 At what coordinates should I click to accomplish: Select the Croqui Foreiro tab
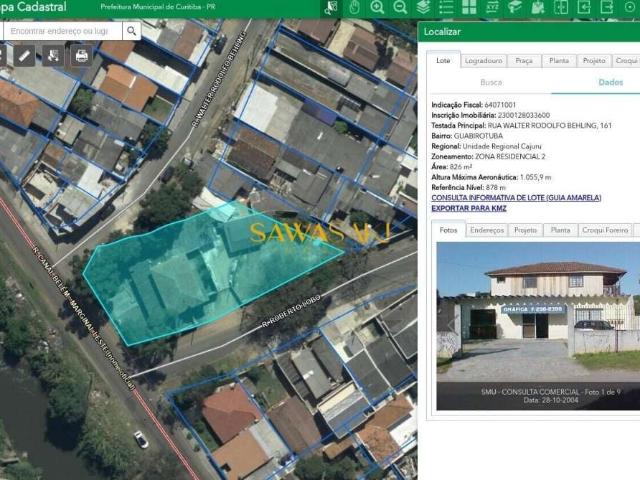point(605,230)
